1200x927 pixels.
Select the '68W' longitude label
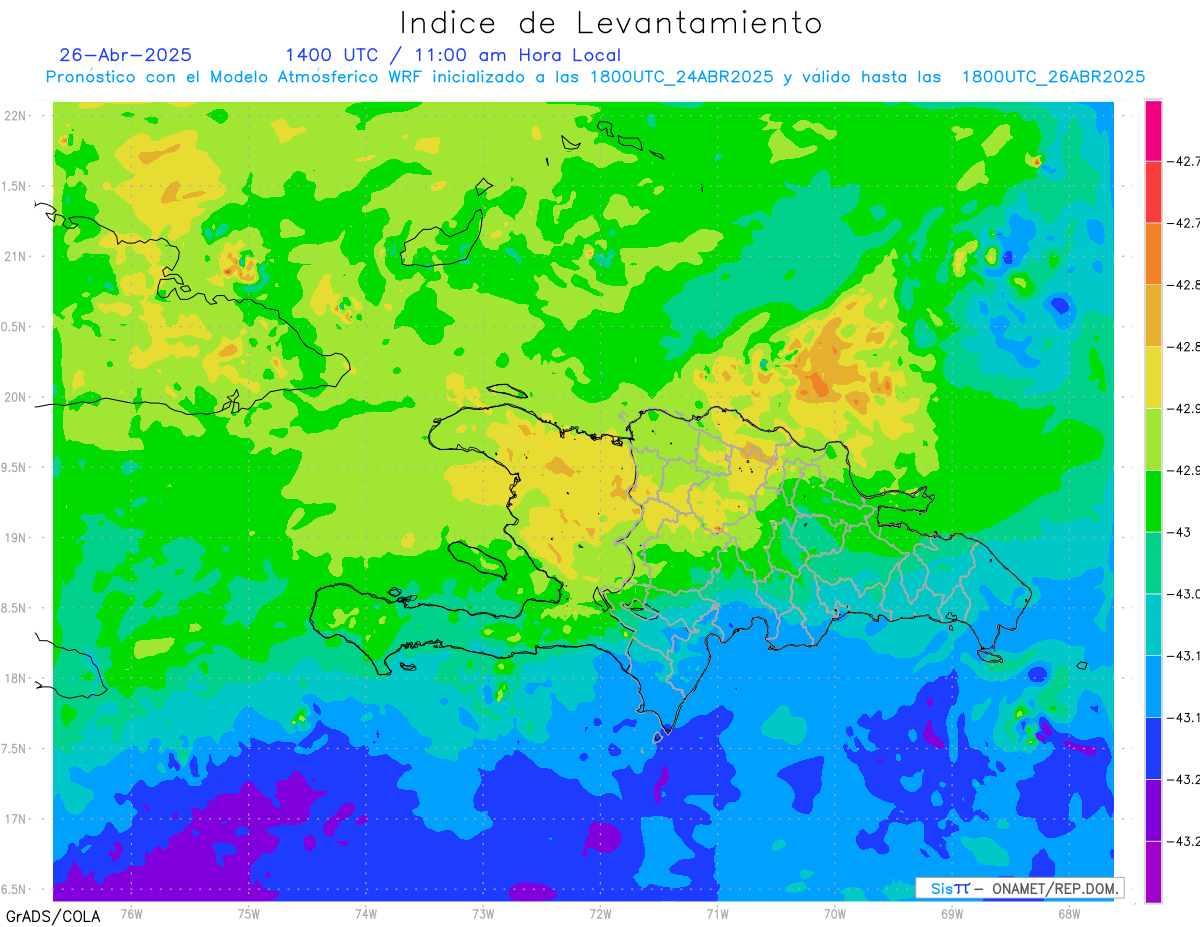click(1068, 912)
